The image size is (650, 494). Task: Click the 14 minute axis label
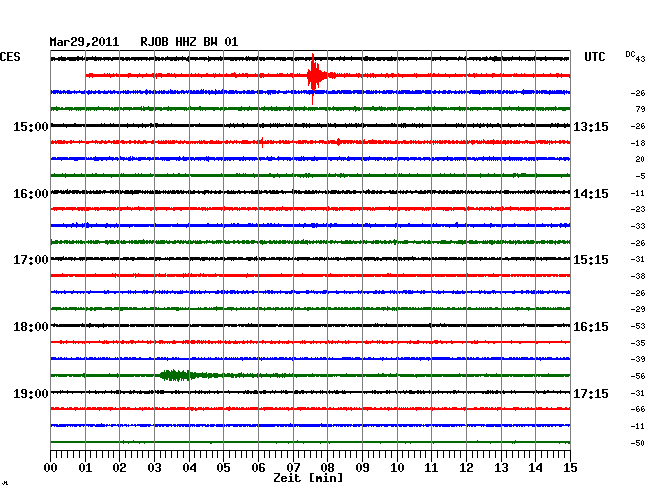point(535,468)
